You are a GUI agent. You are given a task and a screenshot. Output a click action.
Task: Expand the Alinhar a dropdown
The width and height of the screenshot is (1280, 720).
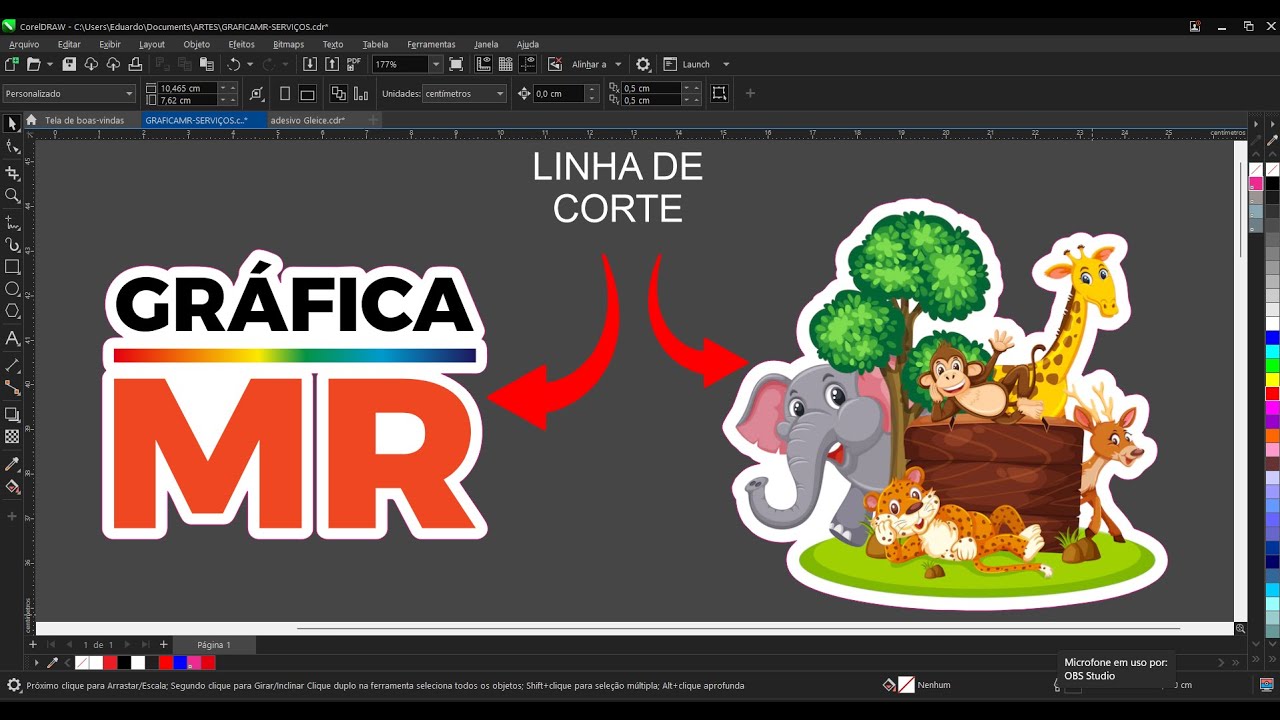(618, 64)
